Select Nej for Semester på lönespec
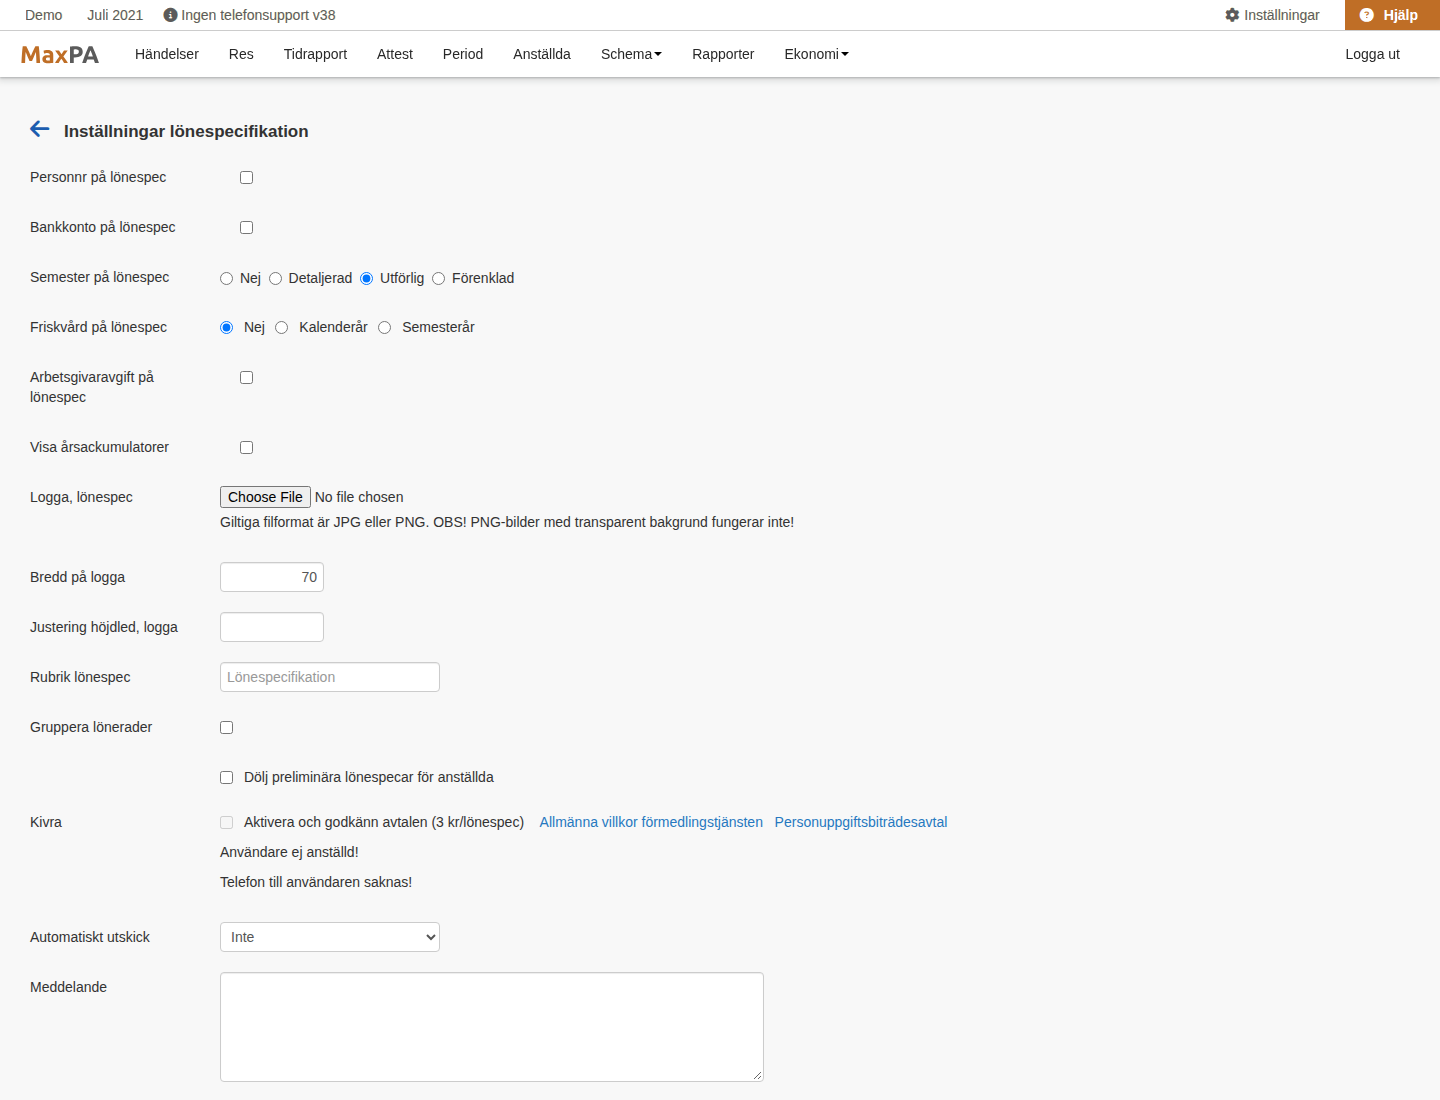Screen dimensions: 1440x1100 click(226, 278)
